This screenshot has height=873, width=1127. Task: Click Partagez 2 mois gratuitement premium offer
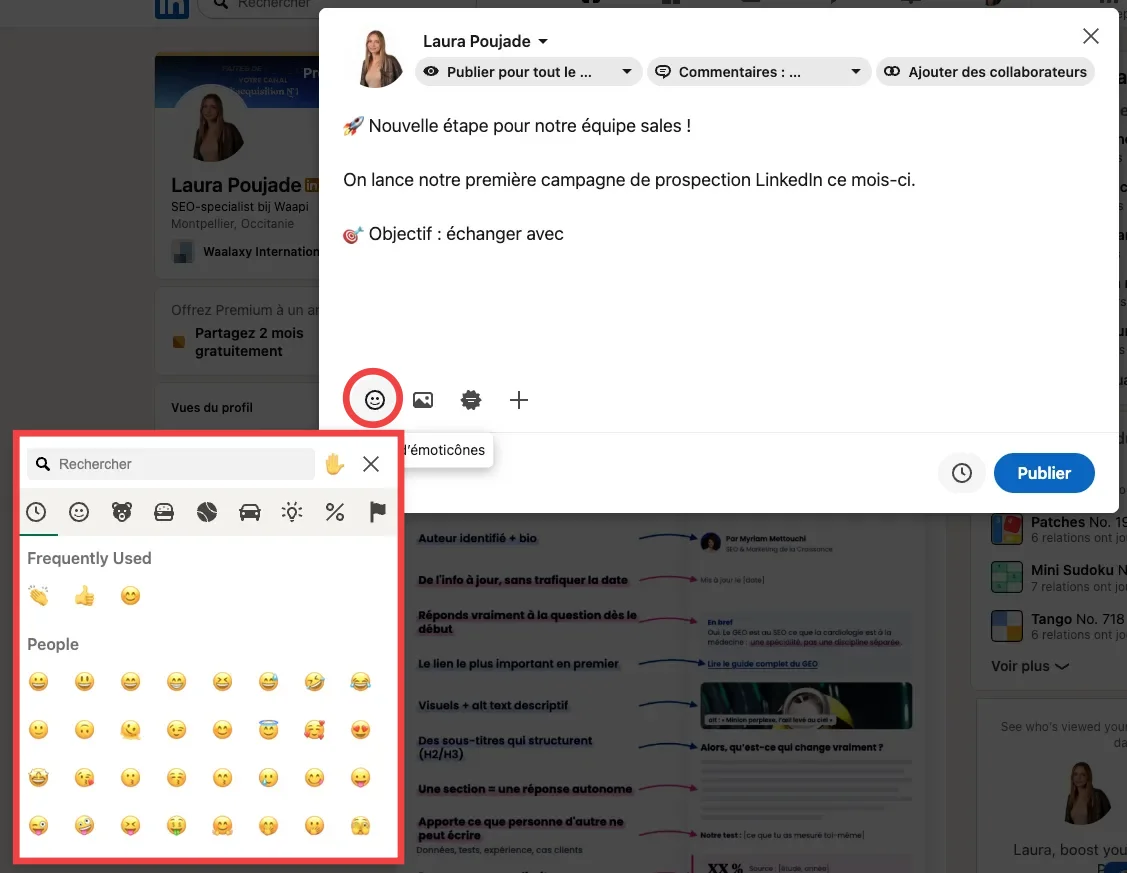click(x=249, y=342)
